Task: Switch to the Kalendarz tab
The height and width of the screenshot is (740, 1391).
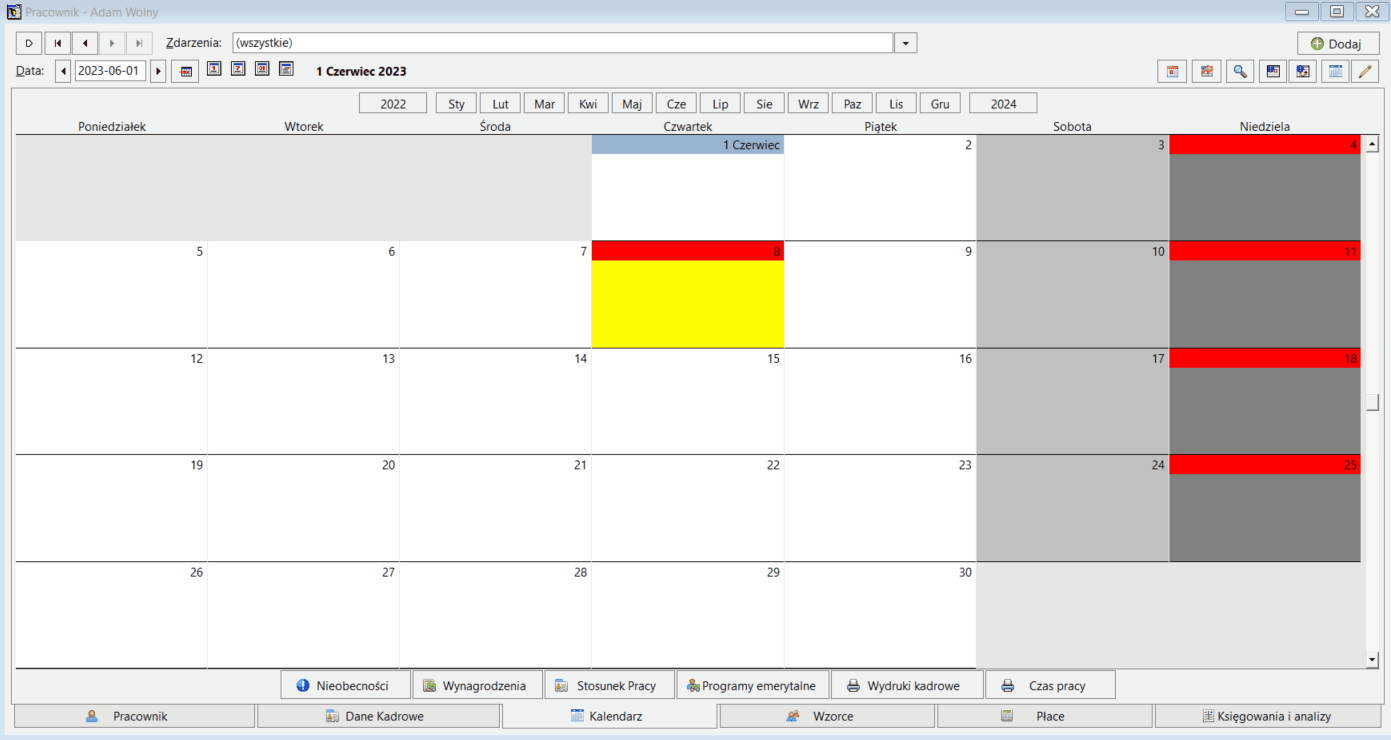Action: [x=609, y=716]
